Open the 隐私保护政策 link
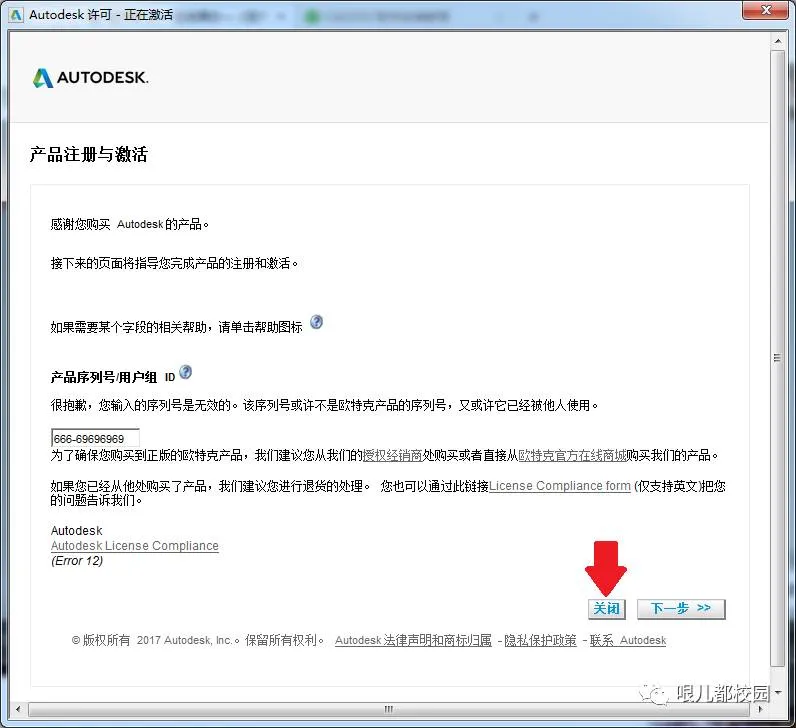The height and width of the screenshot is (728, 796). point(540,641)
